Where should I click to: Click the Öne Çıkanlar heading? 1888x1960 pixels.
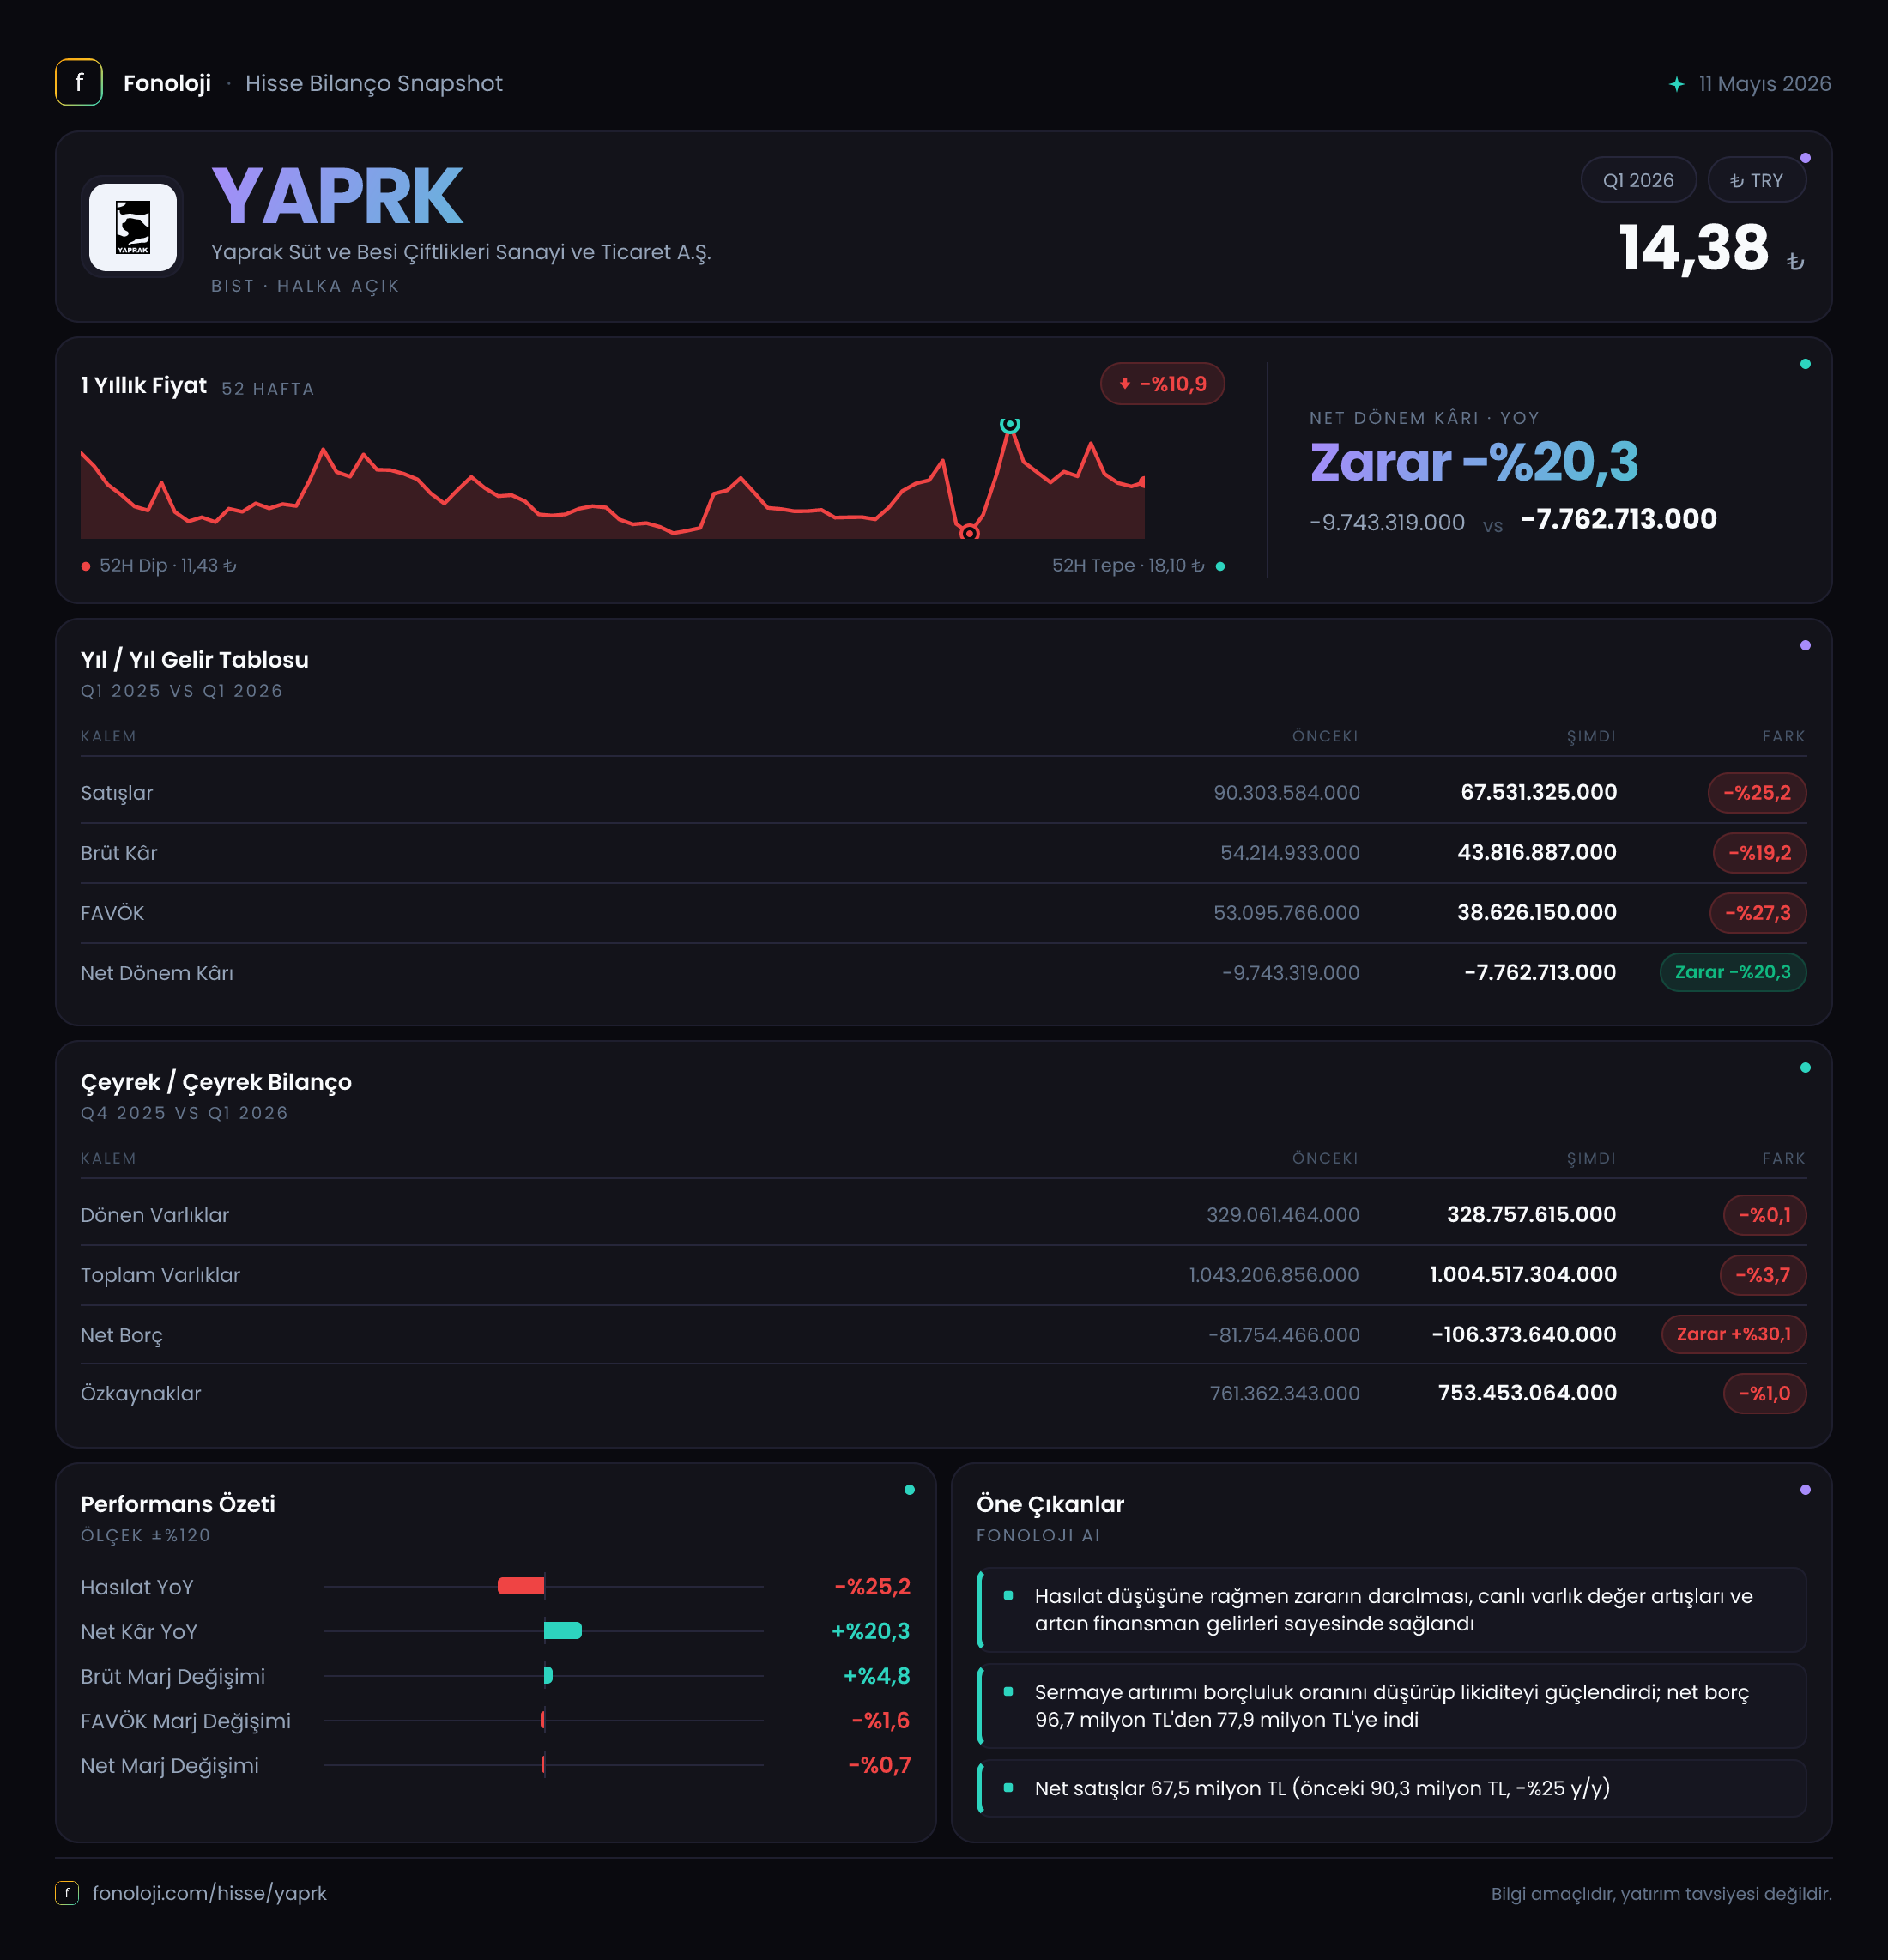coord(1050,1504)
